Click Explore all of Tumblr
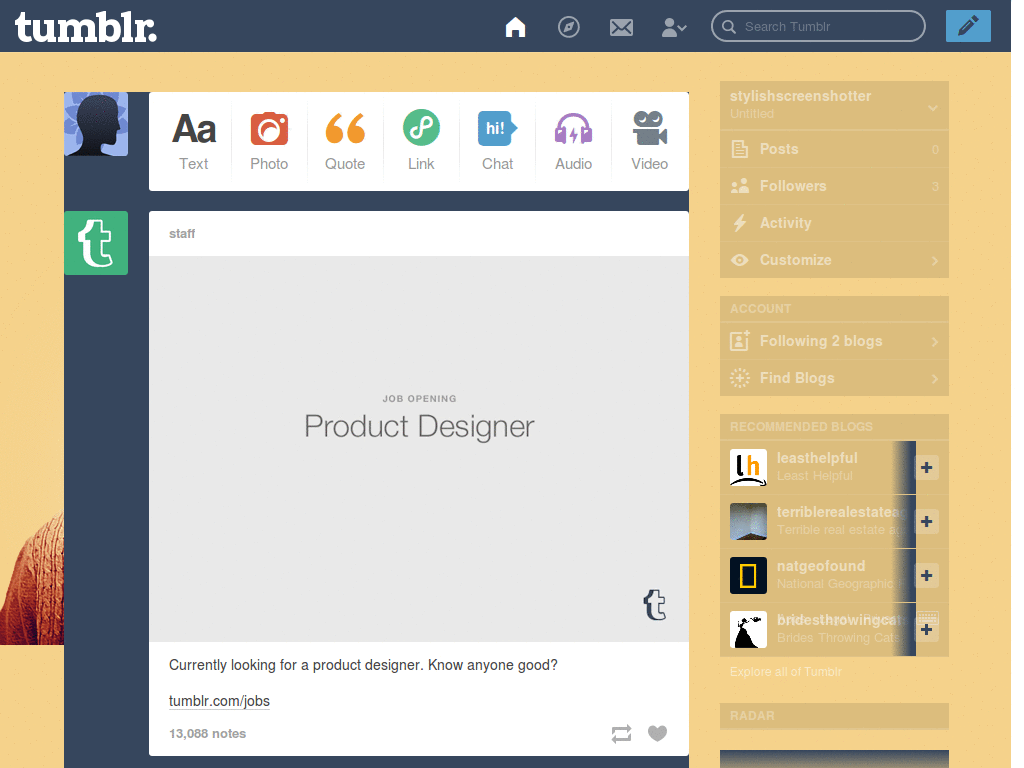 [786, 671]
